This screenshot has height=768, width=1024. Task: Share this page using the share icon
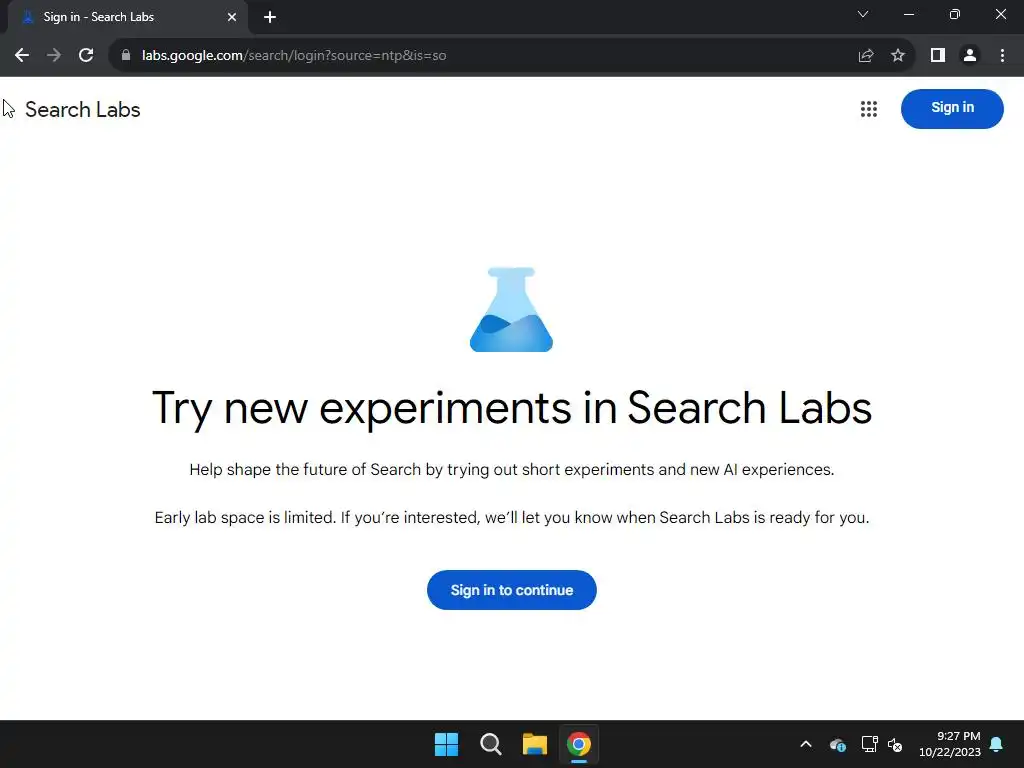(x=866, y=56)
